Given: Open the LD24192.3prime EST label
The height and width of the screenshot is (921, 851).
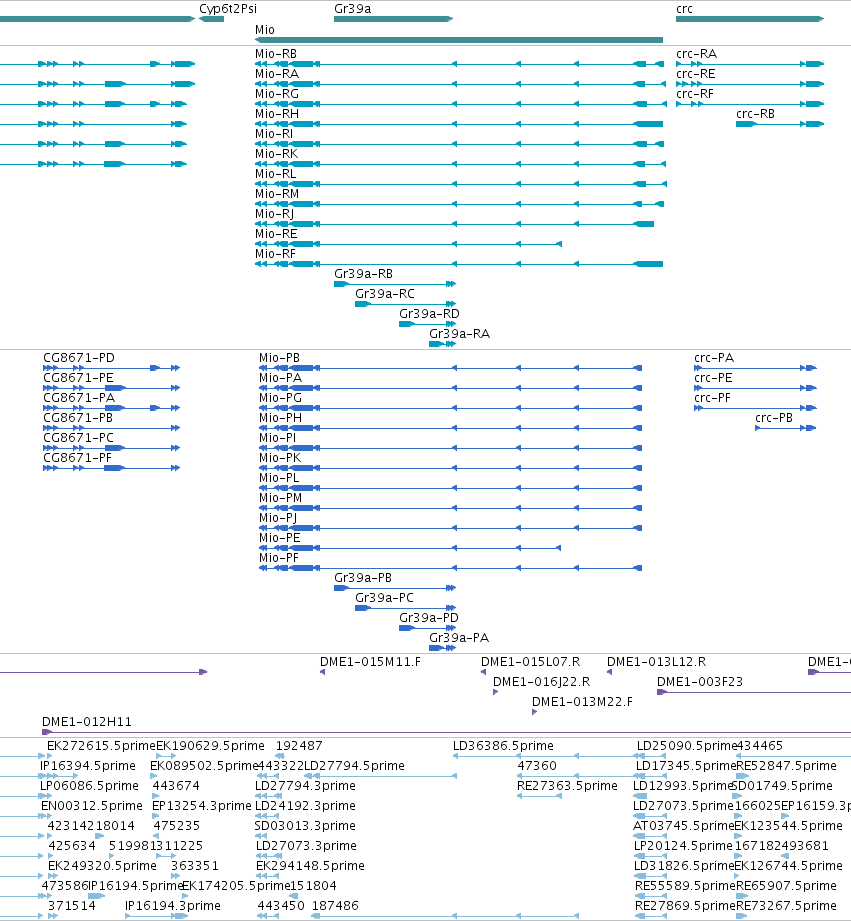Looking at the screenshot, I should point(305,806).
